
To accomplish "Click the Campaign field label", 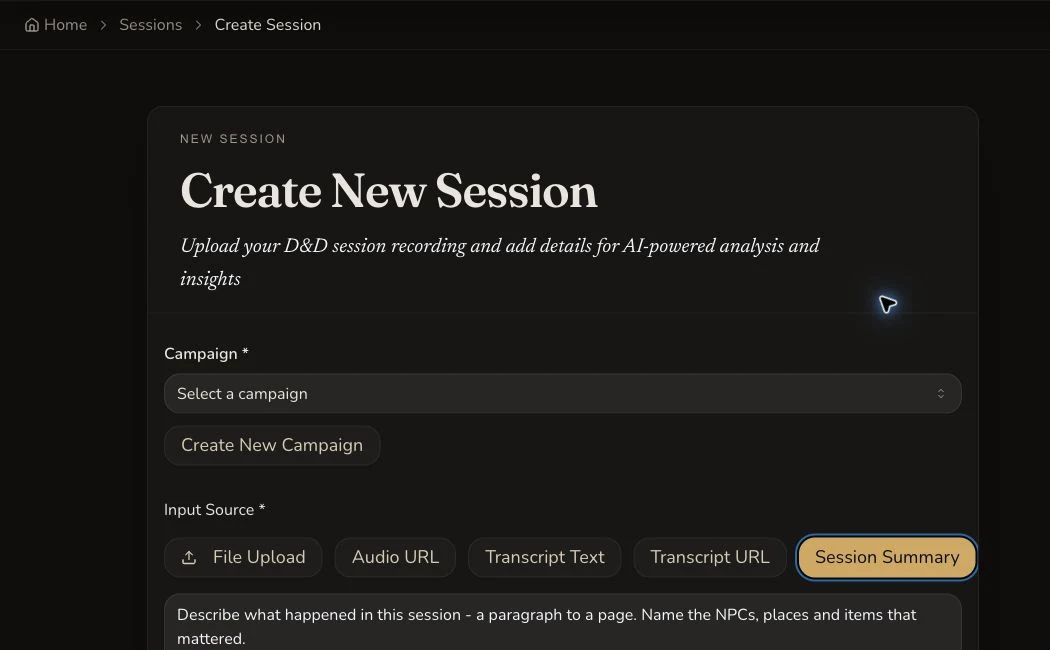I will (206, 353).
